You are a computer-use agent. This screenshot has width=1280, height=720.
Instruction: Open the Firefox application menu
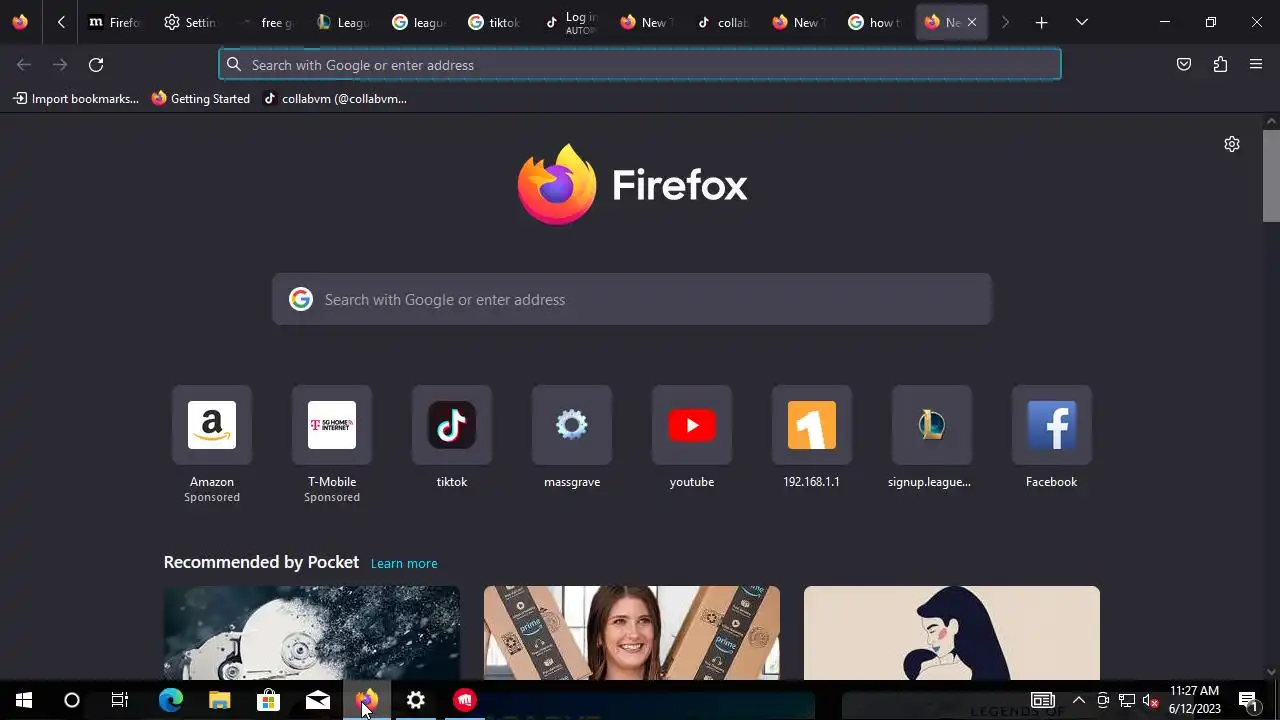(1256, 65)
